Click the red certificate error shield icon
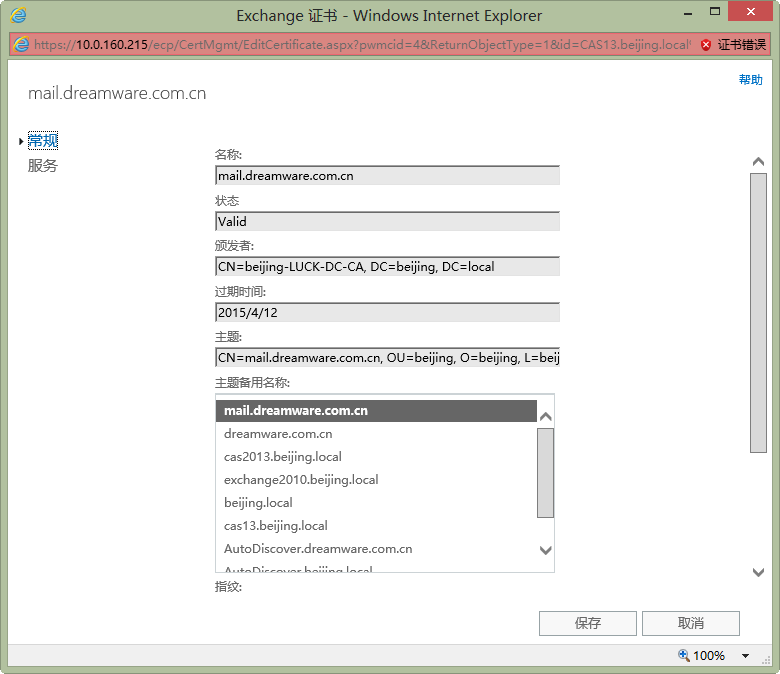Screen dimensions: 780x674 [x=705, y=45]
